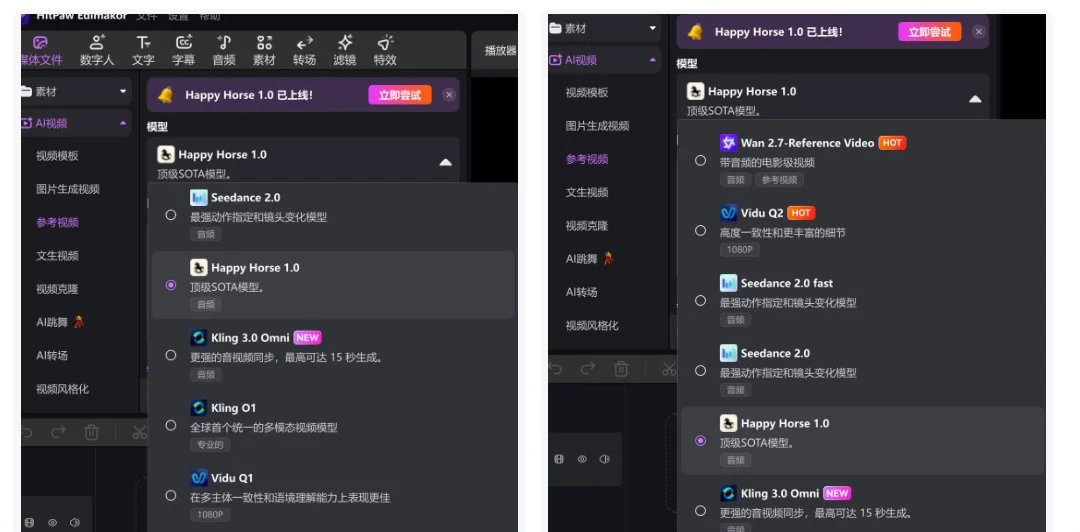Select Seedance 2.0 radio in left screenshot
1080x532 pixels.
pyautogui.click(x=171, y=215)
